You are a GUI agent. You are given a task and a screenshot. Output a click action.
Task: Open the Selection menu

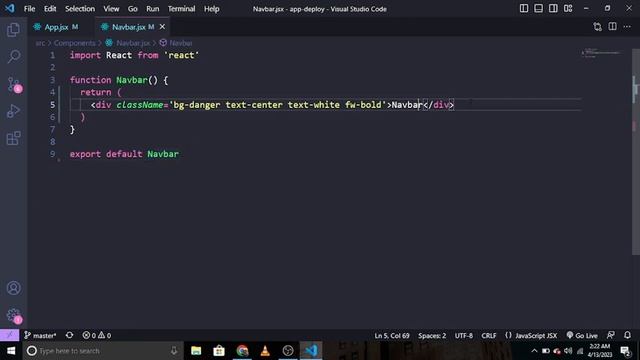pyautogui.click(x=80, y=9)
